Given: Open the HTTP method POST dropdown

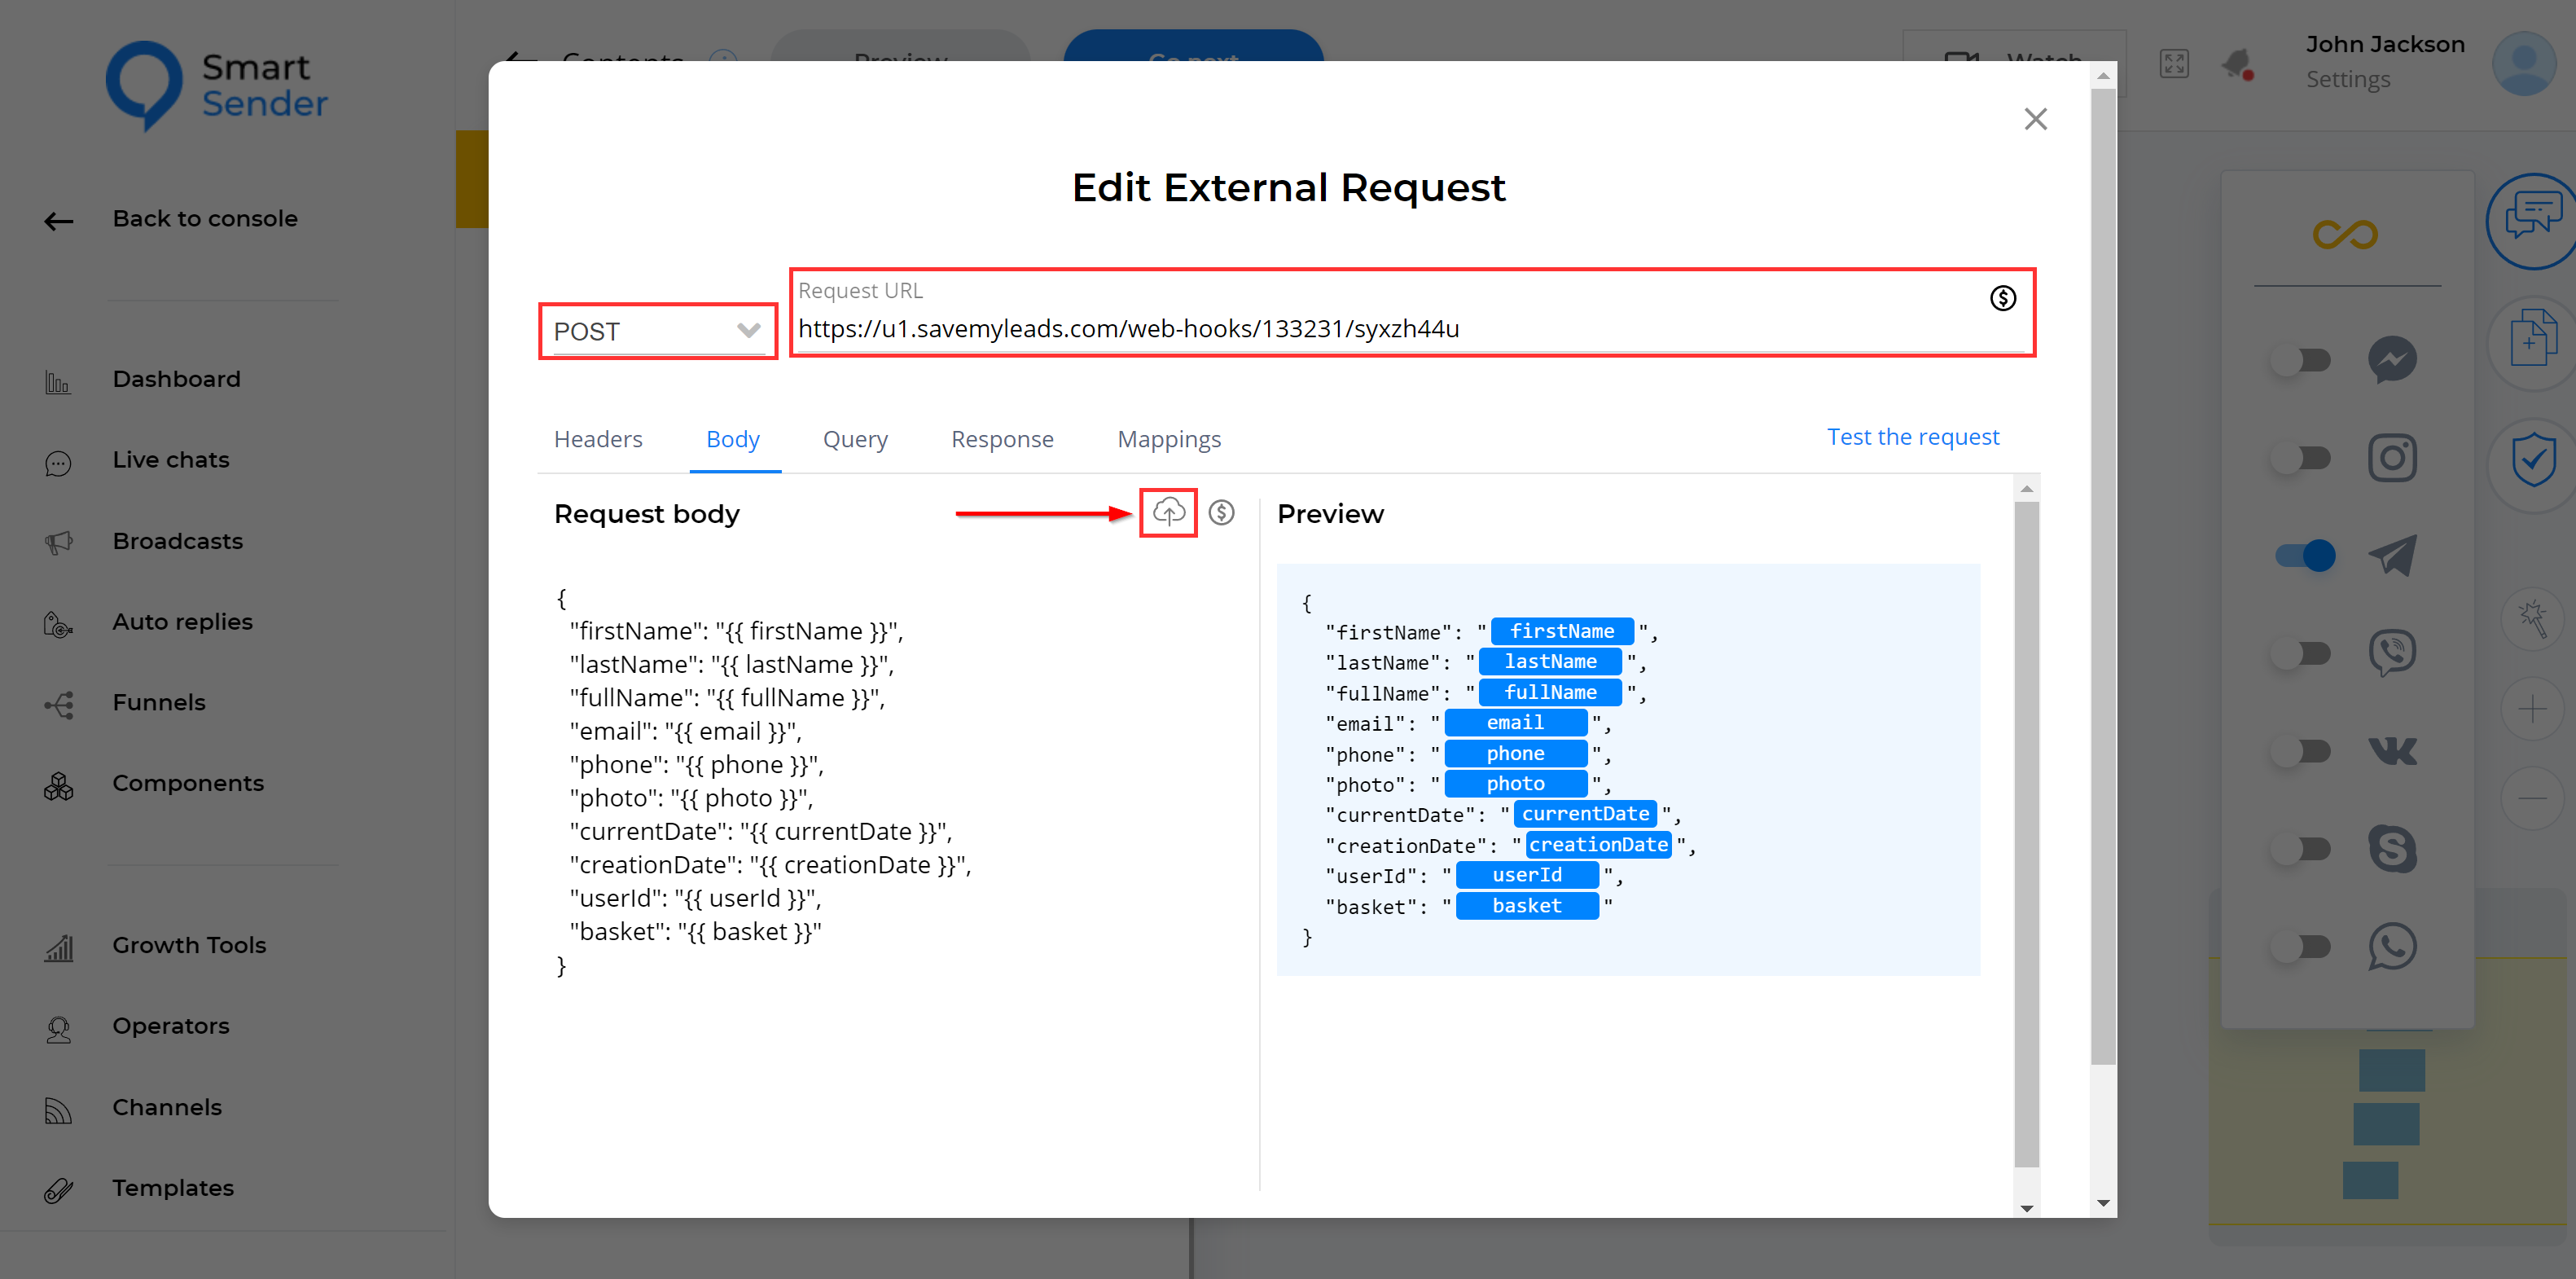Looking at the screenshot, I should pos(657,331).
